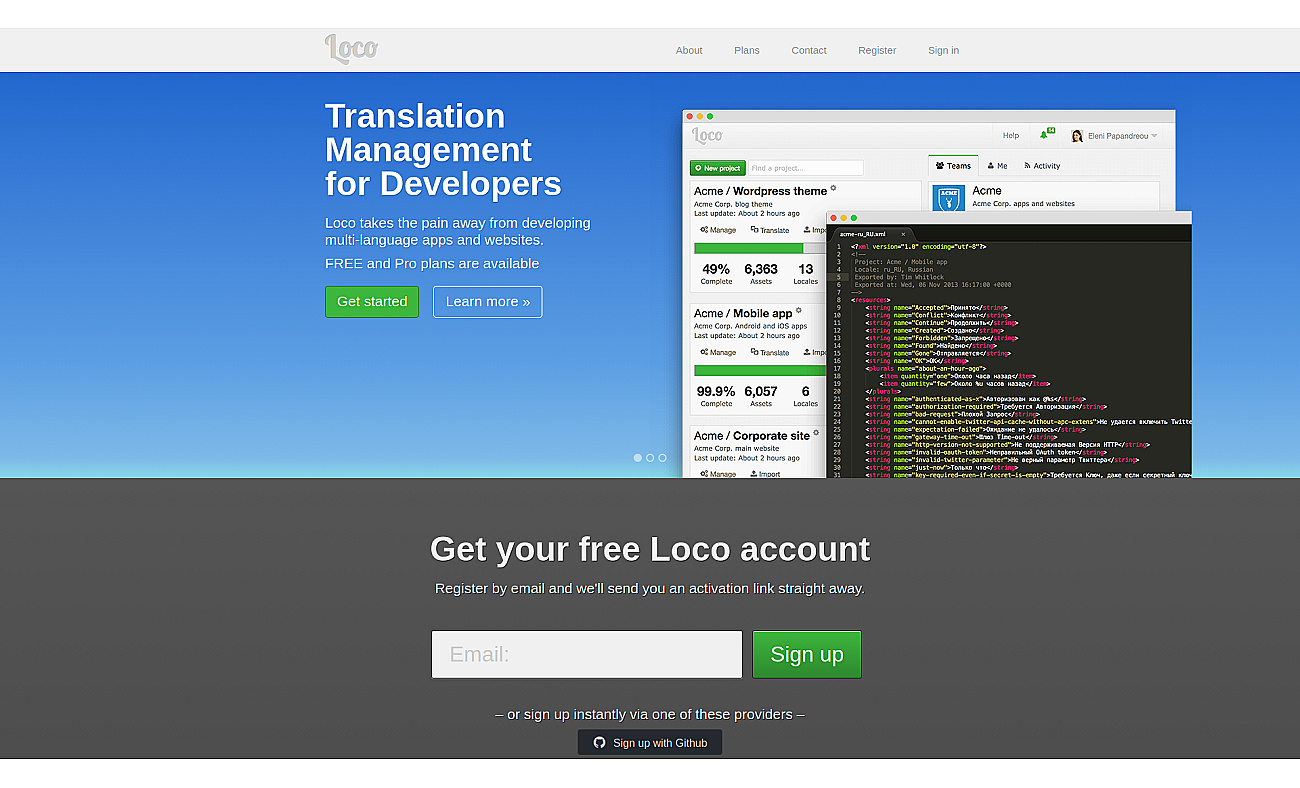
Task: Click the Loco logo in the site header
Action: coord(351,49)
